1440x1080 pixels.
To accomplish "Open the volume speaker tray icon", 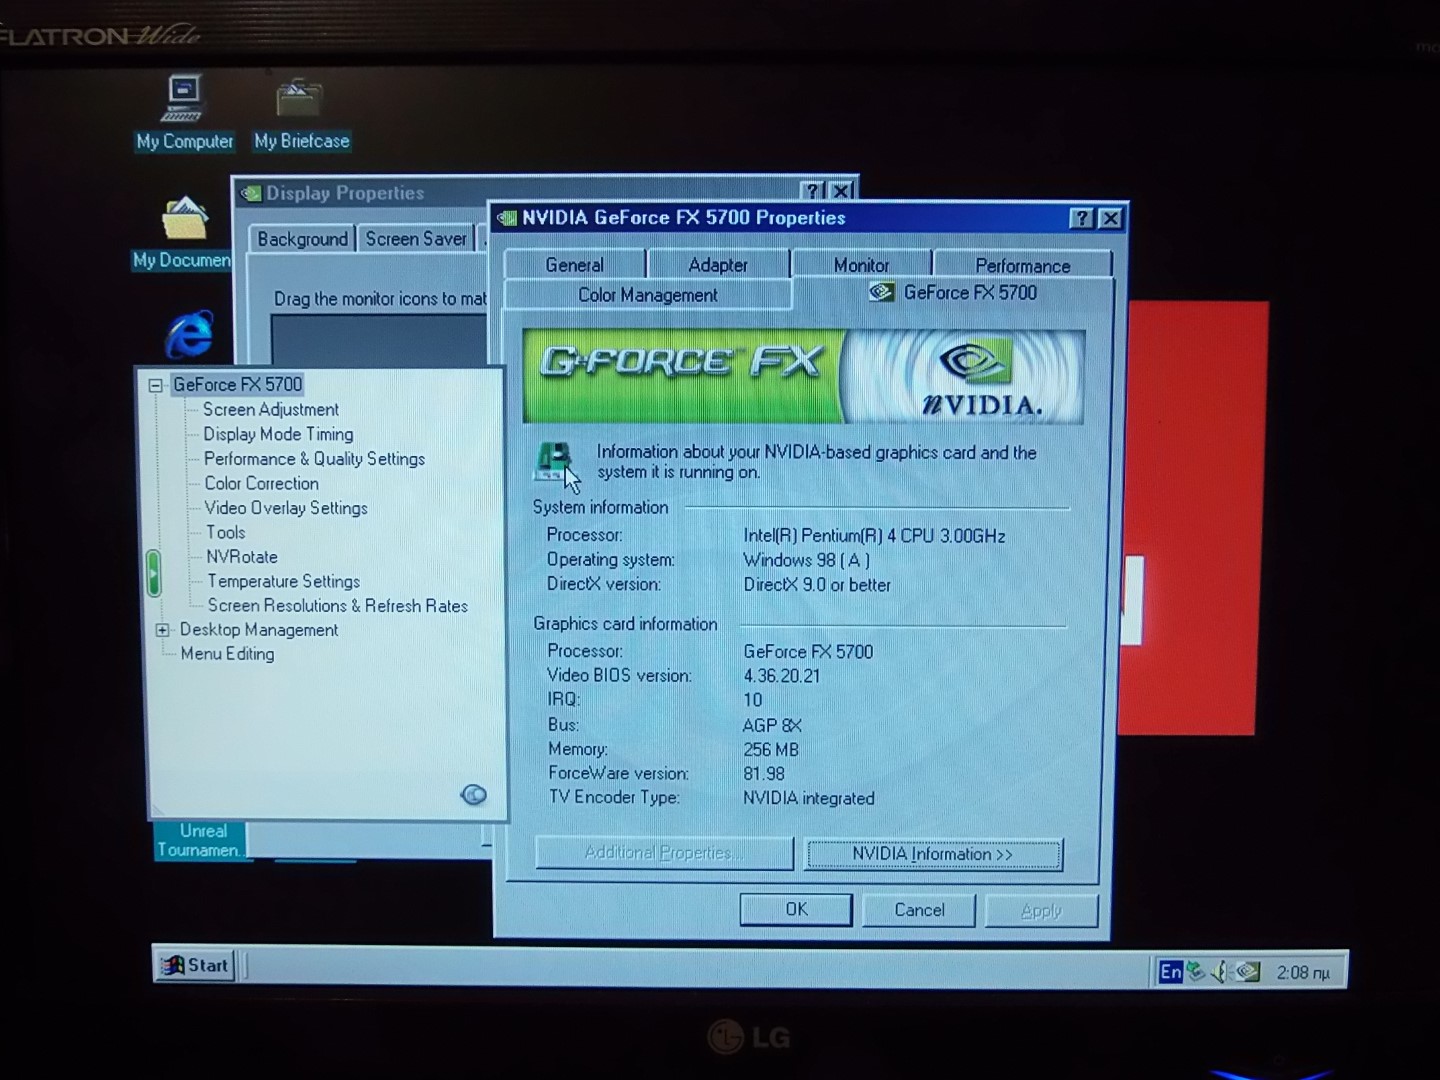I will [1219, 972].
